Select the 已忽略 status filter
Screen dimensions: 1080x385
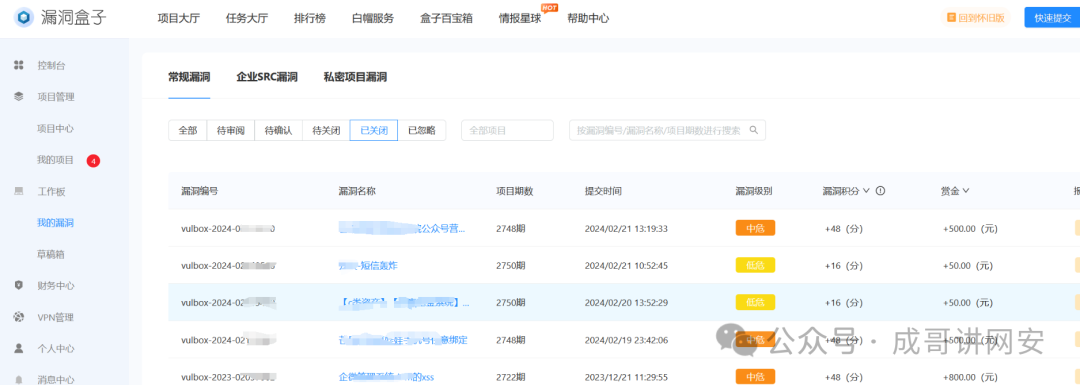[x=422, y=130]
